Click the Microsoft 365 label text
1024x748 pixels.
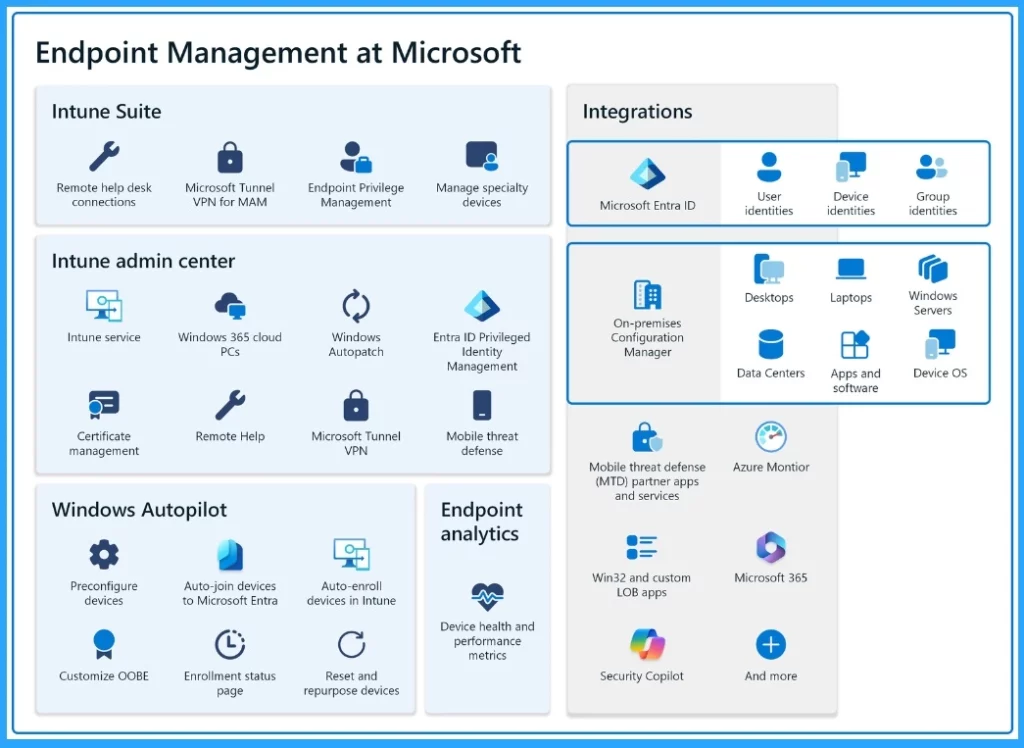pos(771,577)
